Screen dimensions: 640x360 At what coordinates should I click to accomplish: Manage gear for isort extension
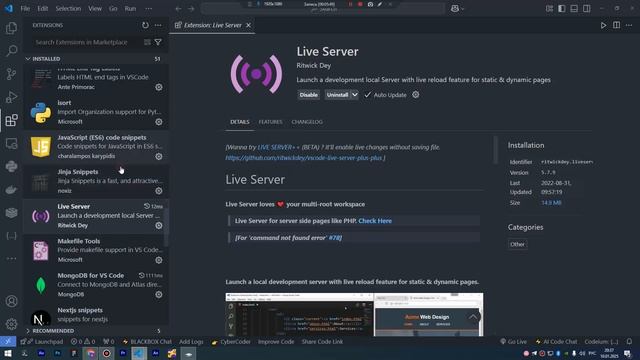(159, 122)
